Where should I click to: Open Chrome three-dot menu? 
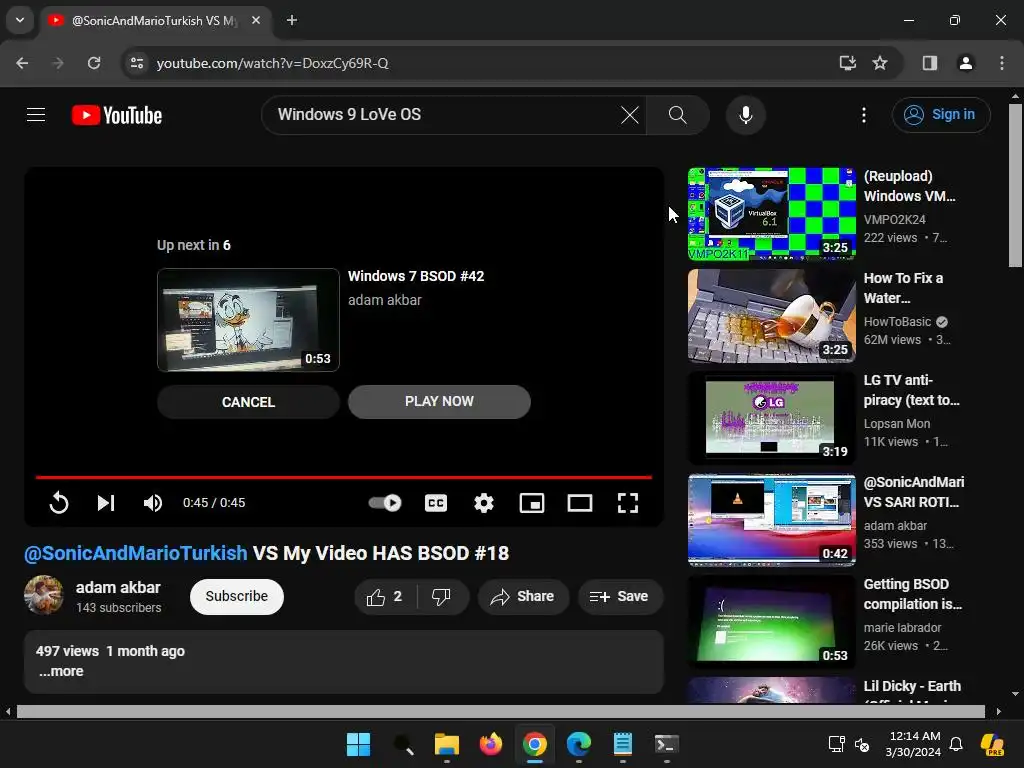coord(1002,63)
